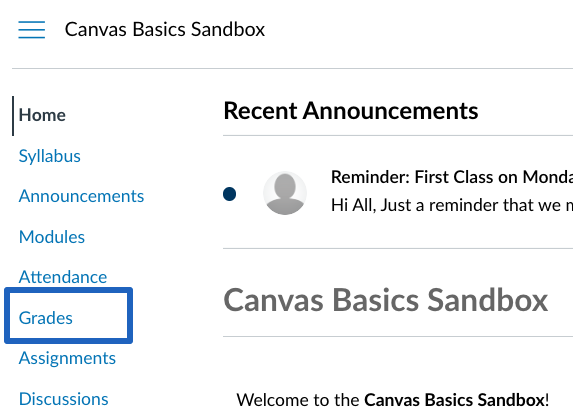Click the unread announcement blue dot indicator

coord(229,194)
